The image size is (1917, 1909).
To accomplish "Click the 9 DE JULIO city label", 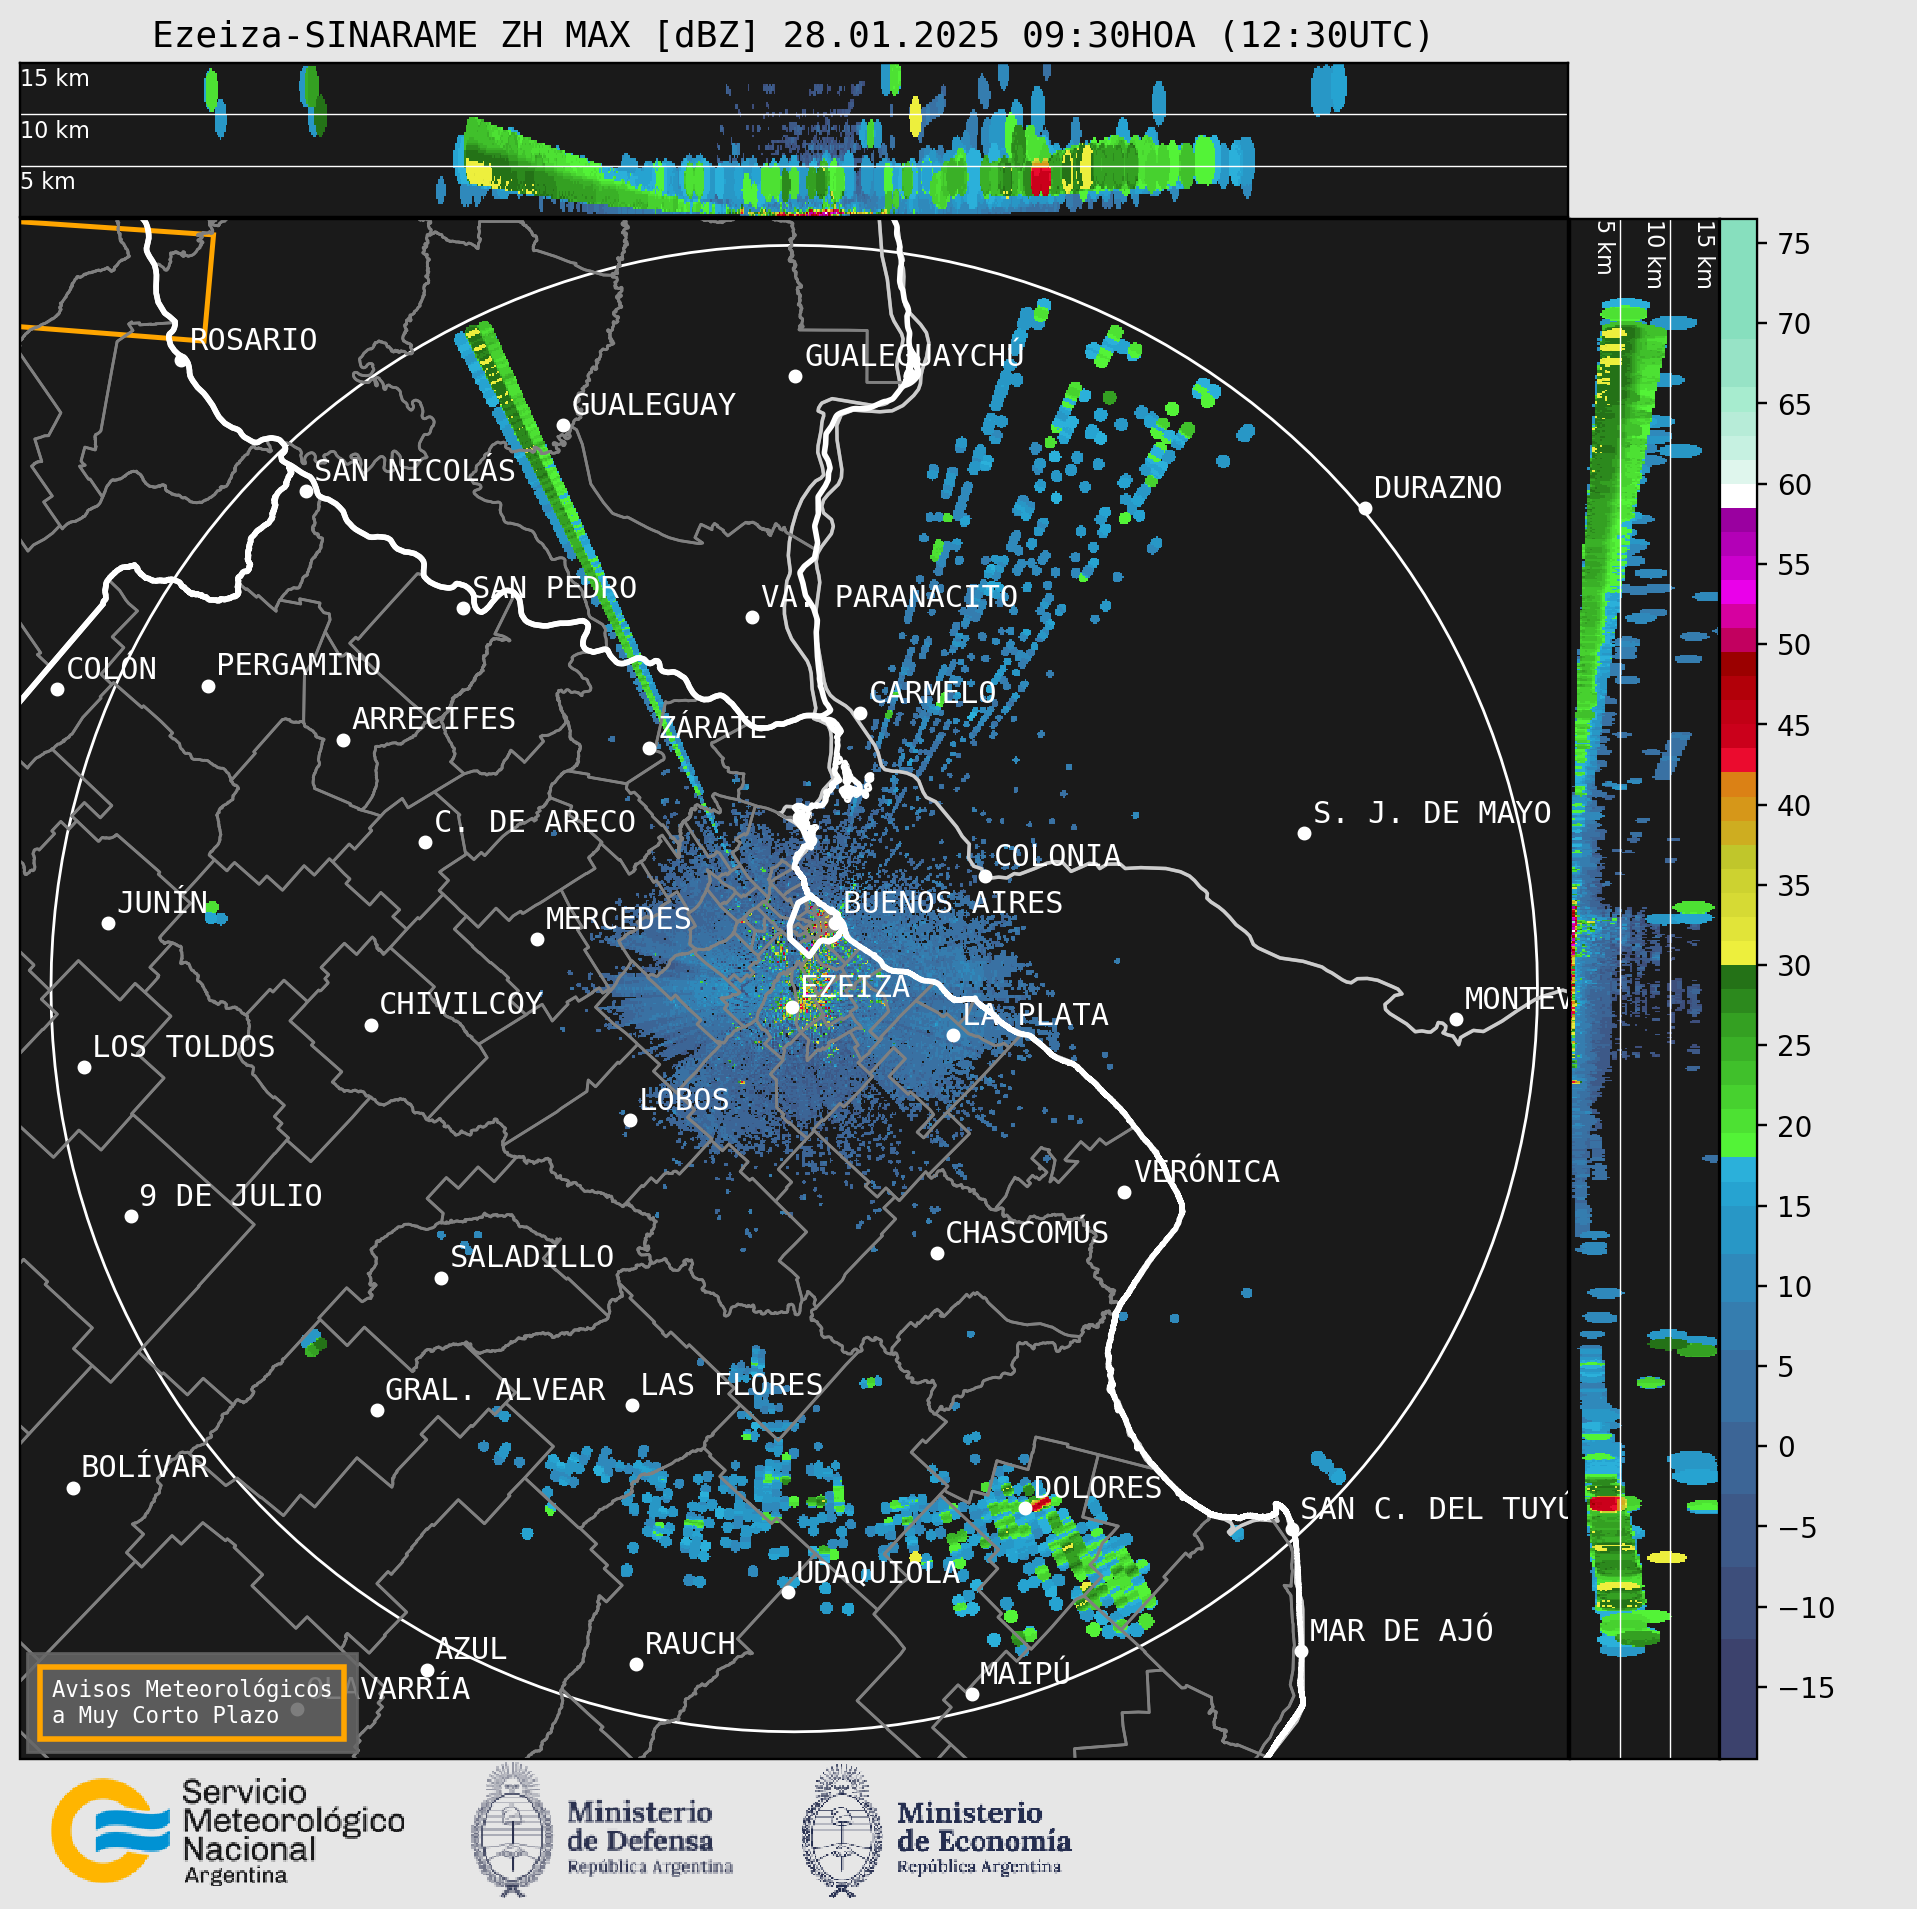I will [231, 1196].
